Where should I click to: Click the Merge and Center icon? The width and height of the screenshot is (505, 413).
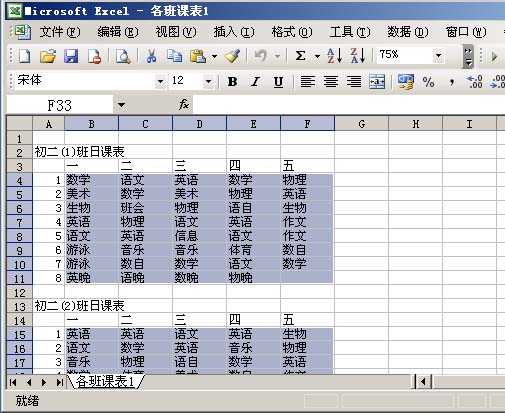coord(377,81)
